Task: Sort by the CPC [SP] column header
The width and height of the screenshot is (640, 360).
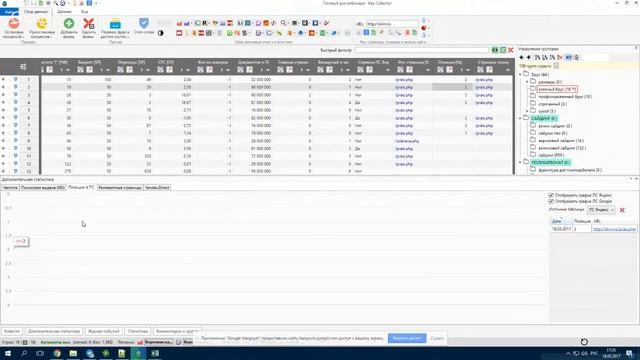Action: [x=166, y=62]
